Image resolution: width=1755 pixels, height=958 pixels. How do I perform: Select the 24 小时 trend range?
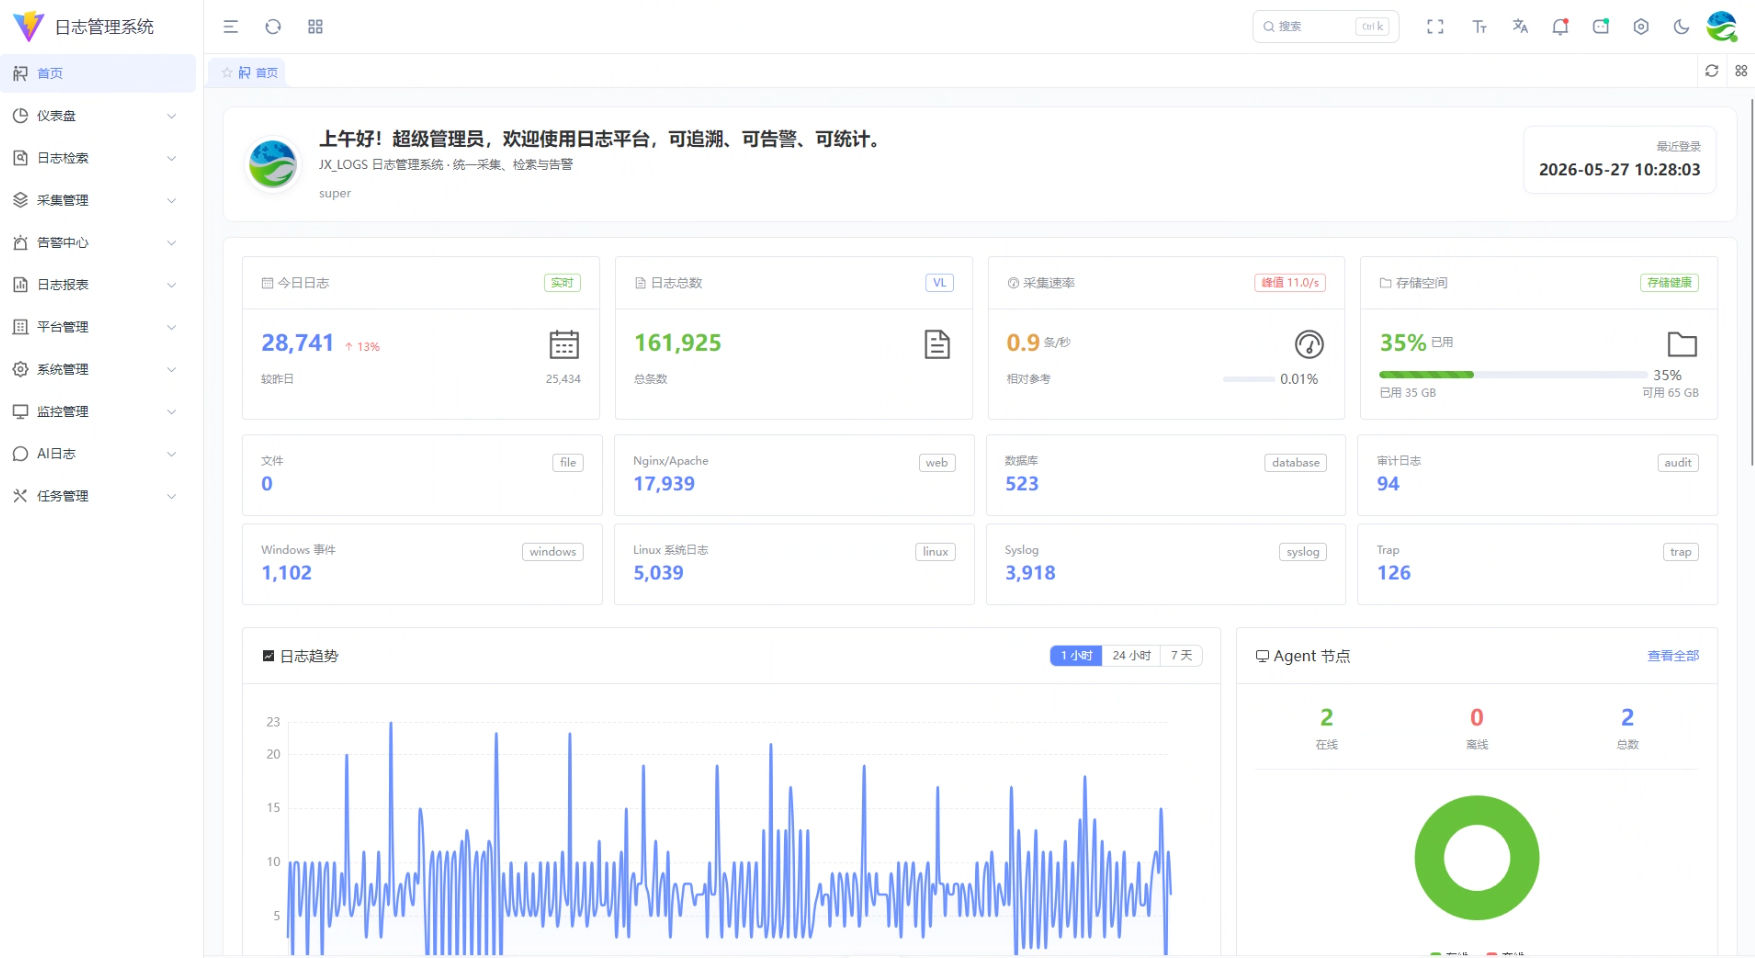[x=1131, y=656]
